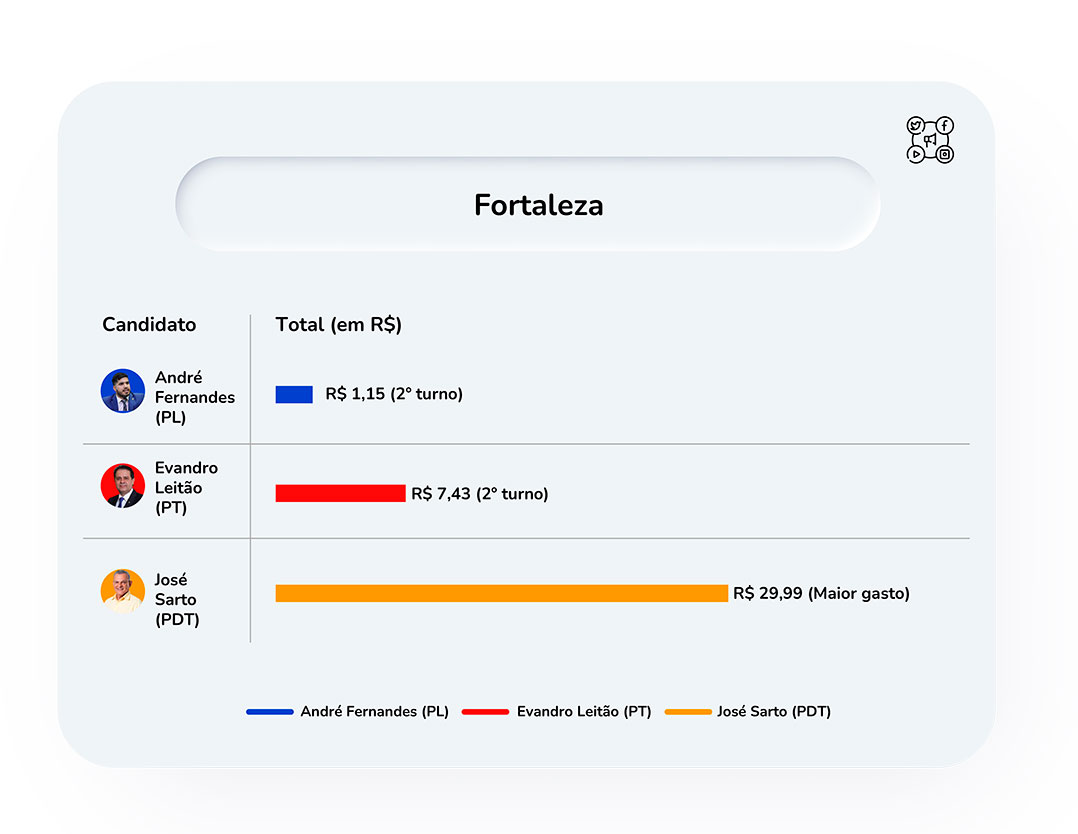
Task: Select André Fernandes avatar photo
Action: [x=123, y=391]
